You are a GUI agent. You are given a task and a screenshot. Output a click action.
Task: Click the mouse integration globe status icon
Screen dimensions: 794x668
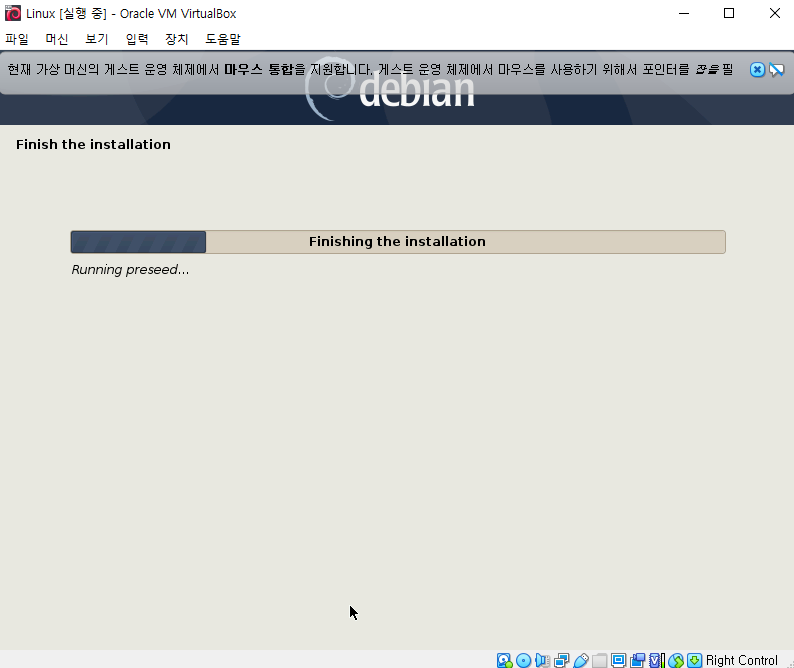[x=676, y=660]
